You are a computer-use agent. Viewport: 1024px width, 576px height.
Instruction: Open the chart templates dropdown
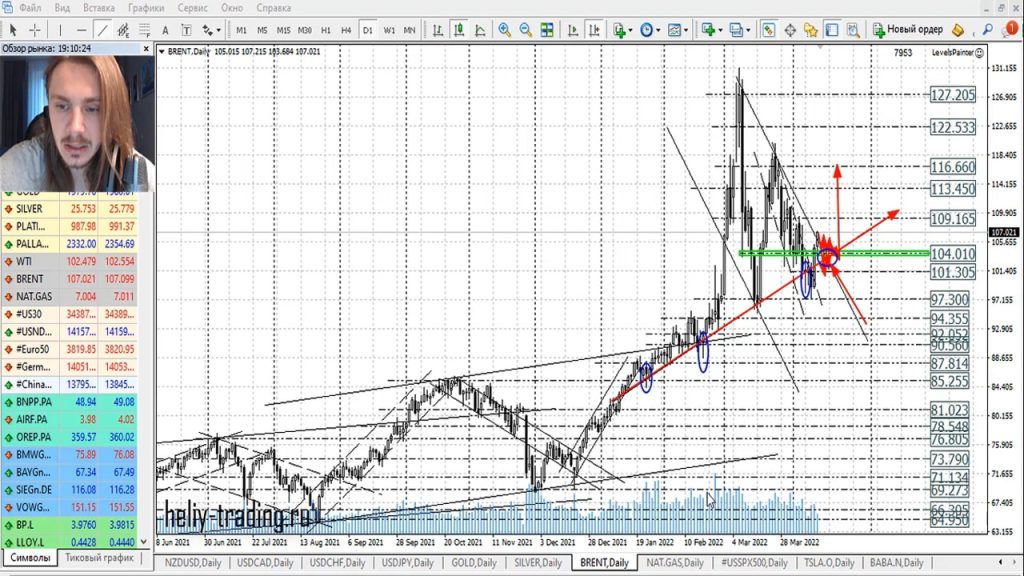(686, 30)
